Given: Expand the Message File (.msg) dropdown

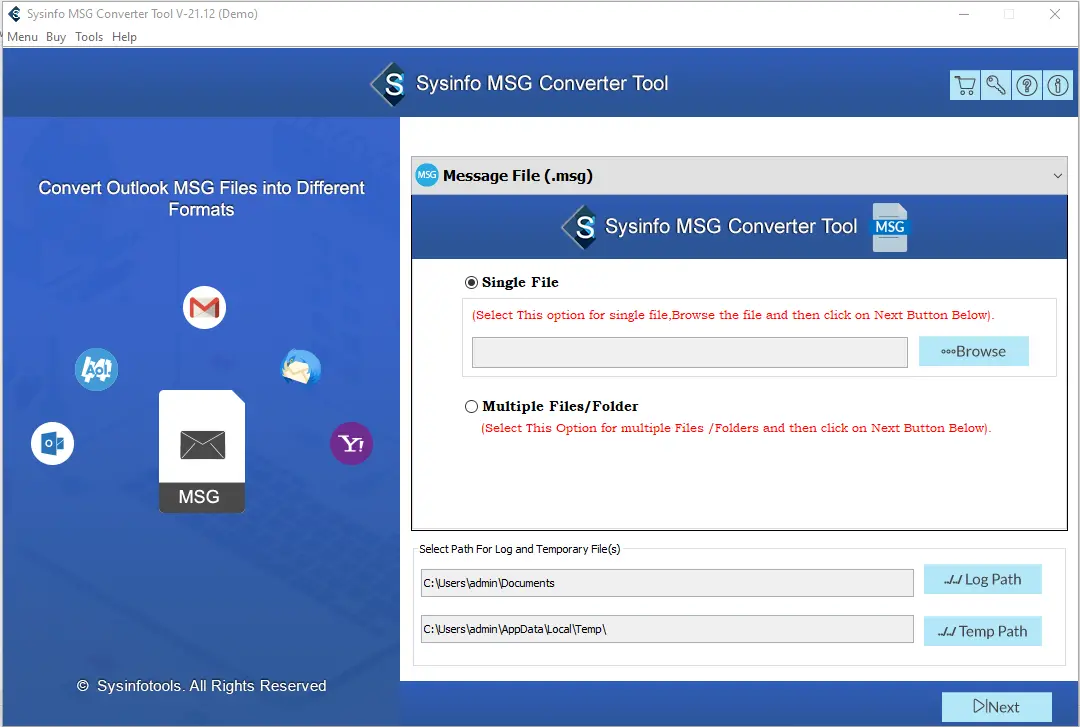Looking at the screenshot, I should tap(1058, 176).
